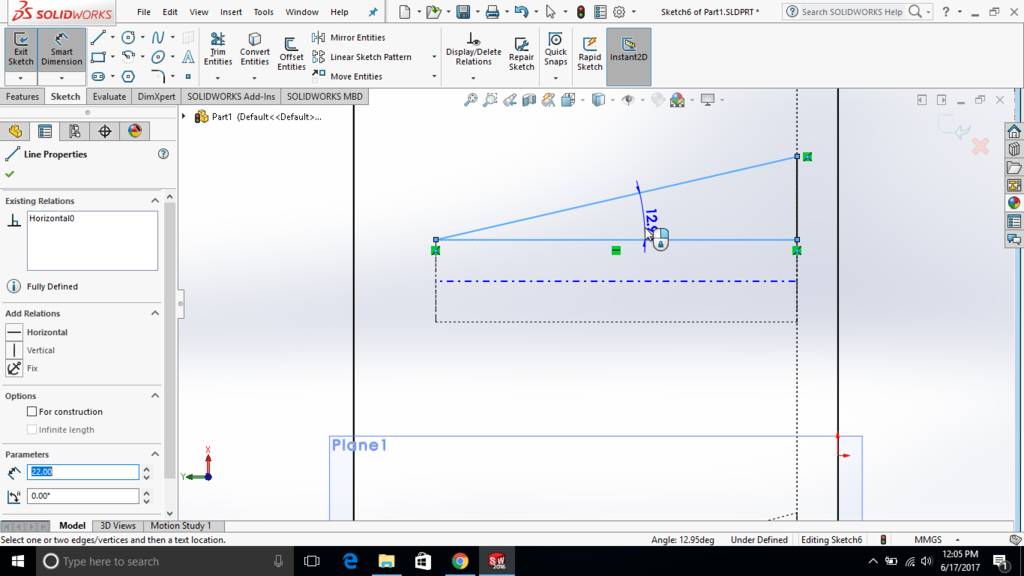Open the SOLIDWORKS Add-Ins tab

pos(231,96)
